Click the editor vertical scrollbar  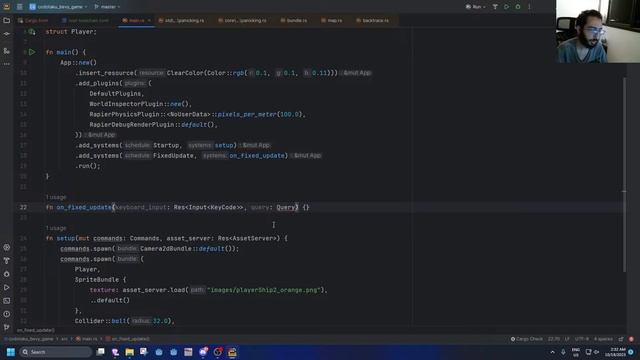point(624,175)
